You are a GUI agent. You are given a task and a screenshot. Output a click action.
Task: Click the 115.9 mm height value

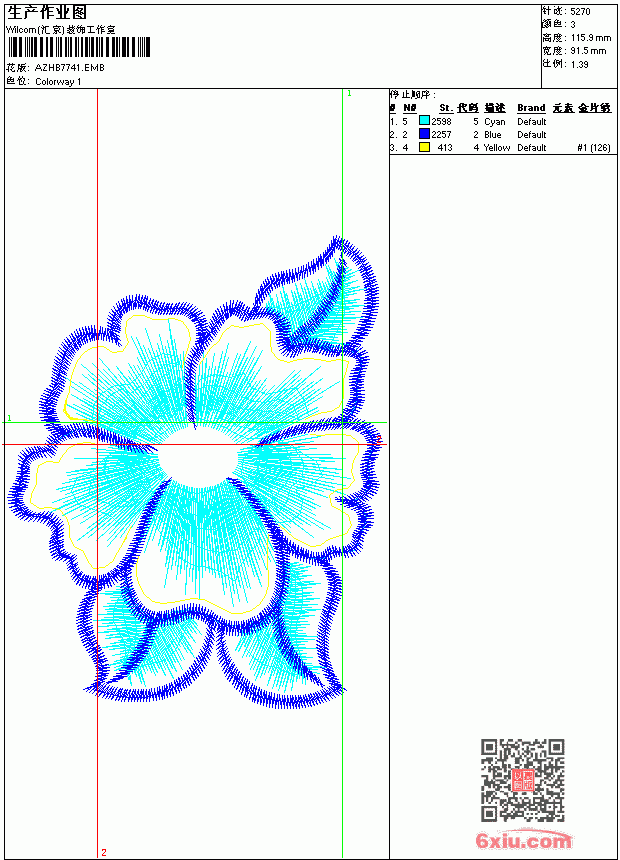[x=591, y=38]
